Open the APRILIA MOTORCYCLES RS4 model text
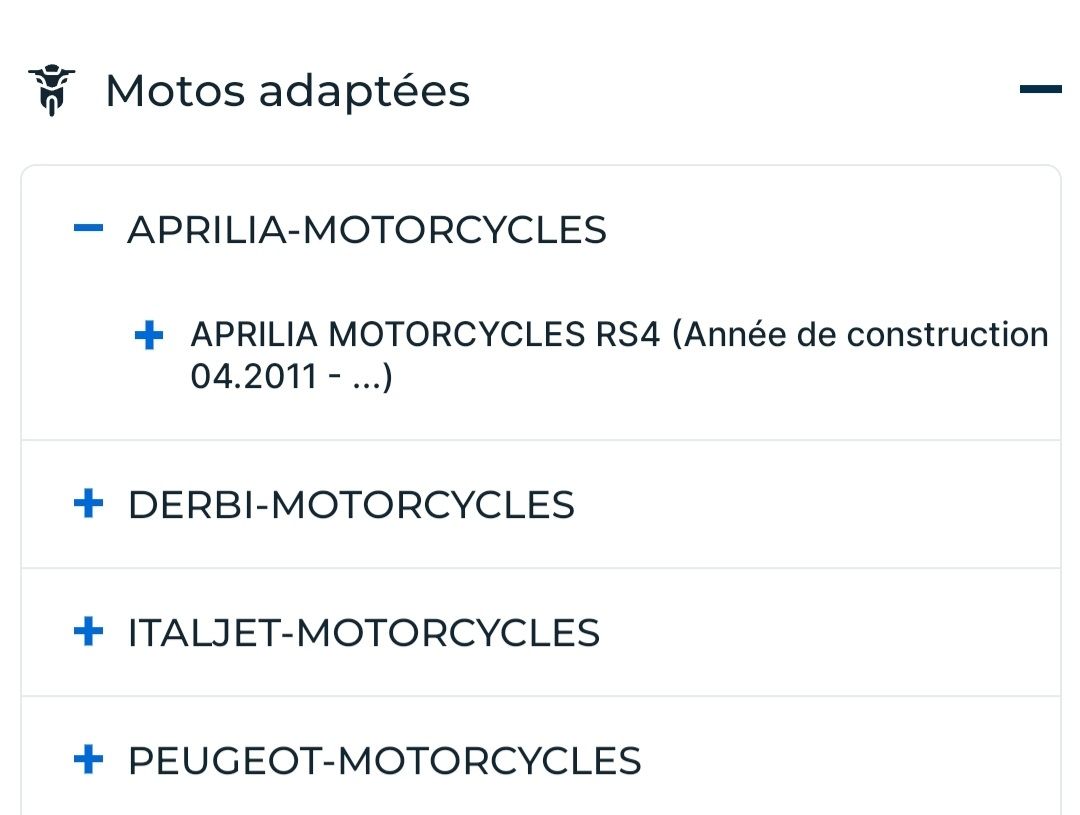The width and height of the screenshot is (1080, 815). 425,334
